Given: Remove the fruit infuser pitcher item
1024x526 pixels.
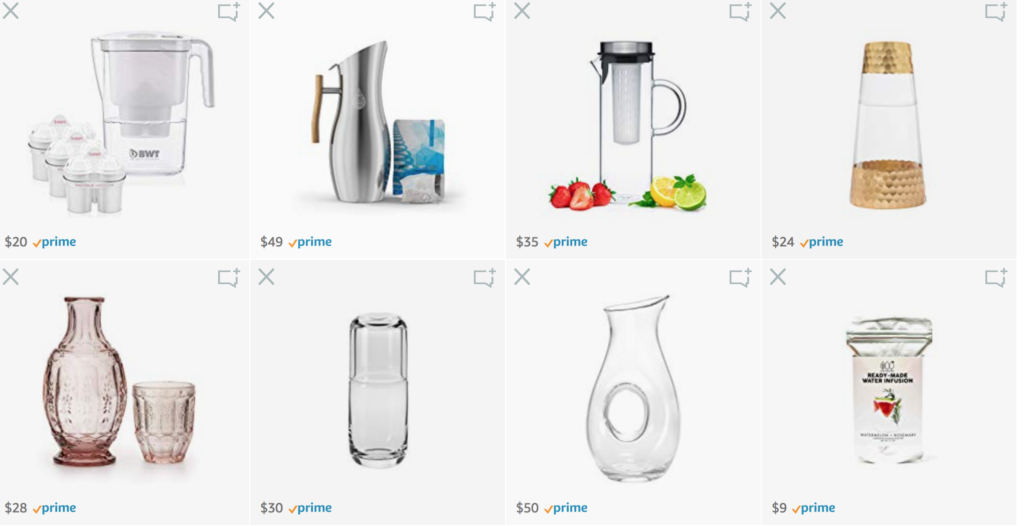Looking at the screenshot, I should point(522,11).
